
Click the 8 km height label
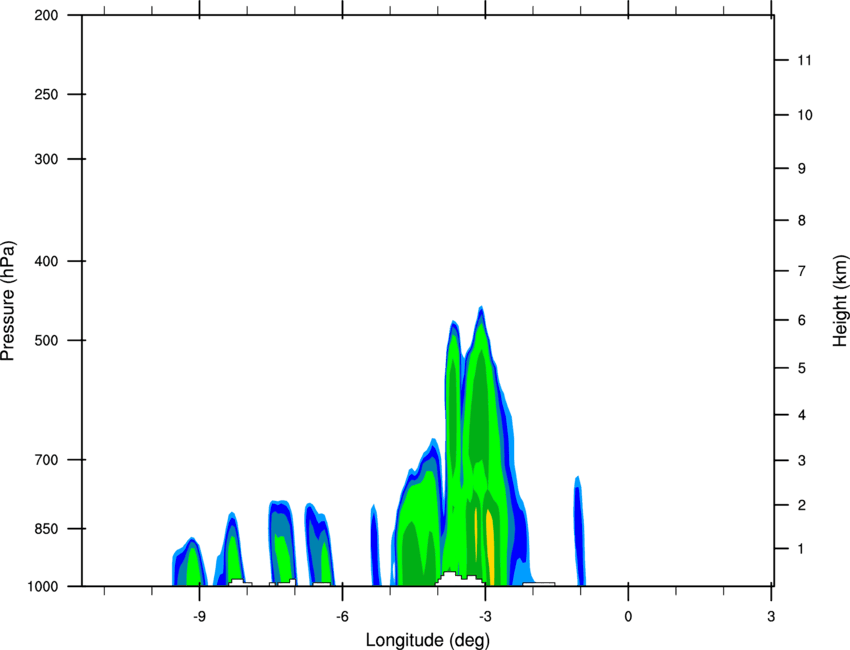click(x=802, y=221)
